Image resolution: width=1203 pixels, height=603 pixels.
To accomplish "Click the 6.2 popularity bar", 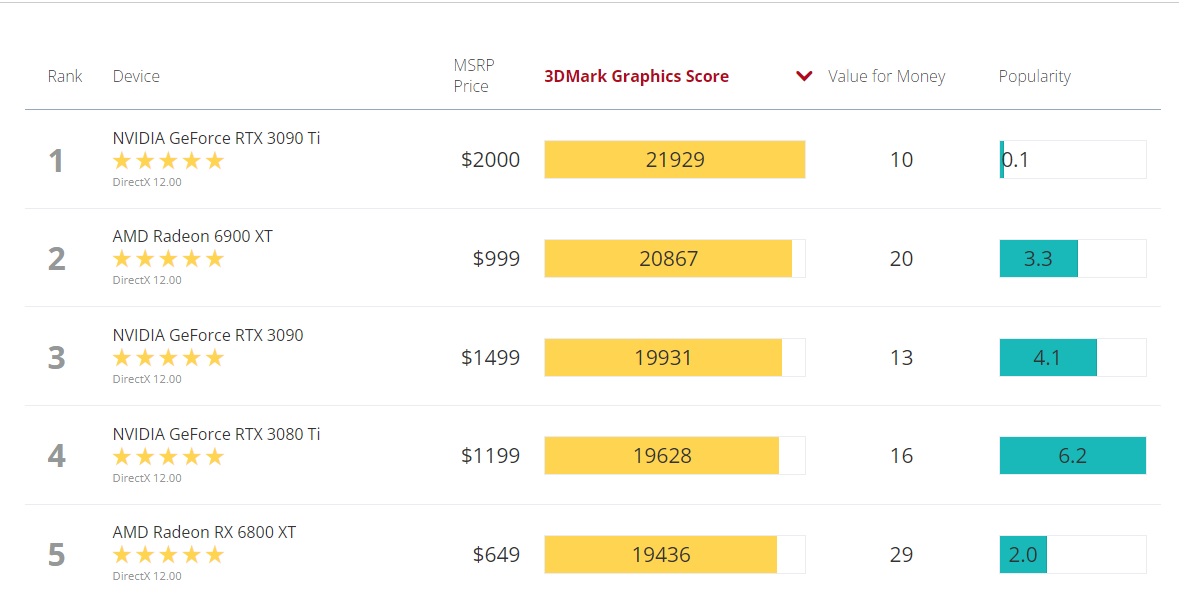I will point(1072,456).
